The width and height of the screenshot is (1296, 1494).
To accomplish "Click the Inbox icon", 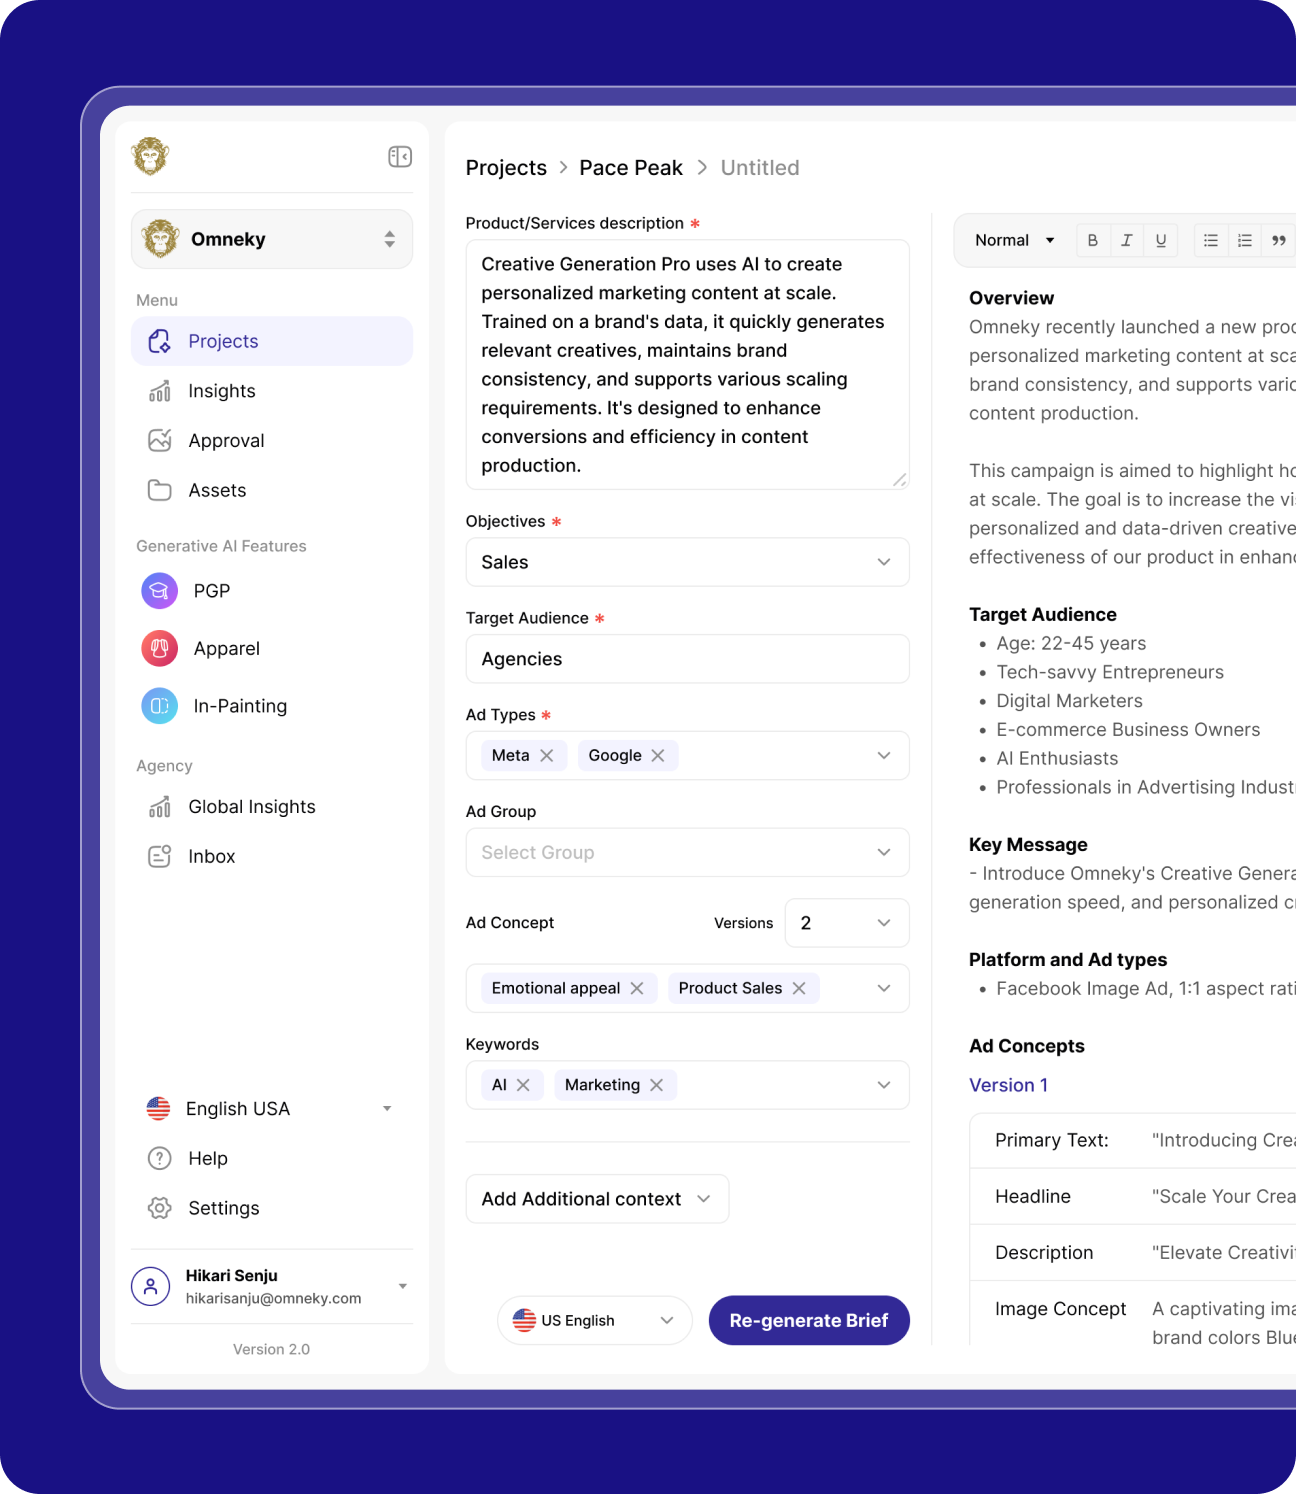I will (x=159, y=856).
